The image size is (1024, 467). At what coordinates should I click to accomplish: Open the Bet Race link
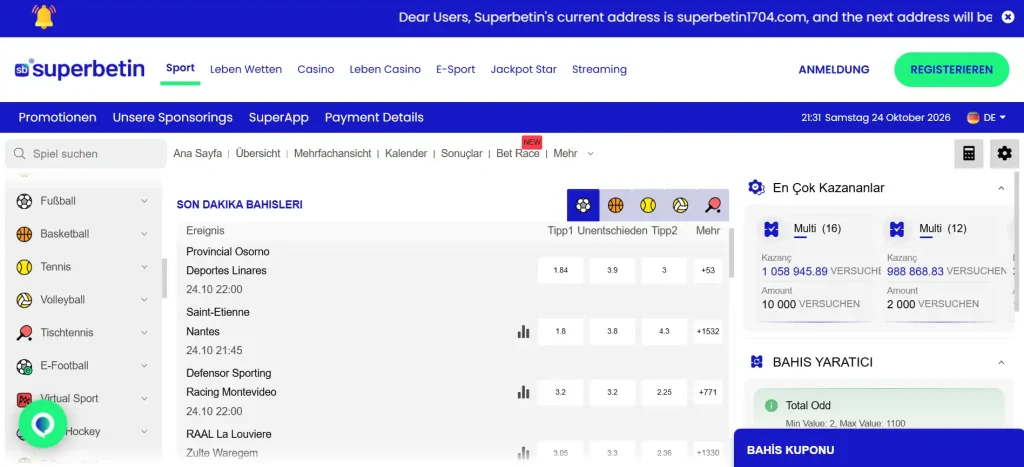518,153
